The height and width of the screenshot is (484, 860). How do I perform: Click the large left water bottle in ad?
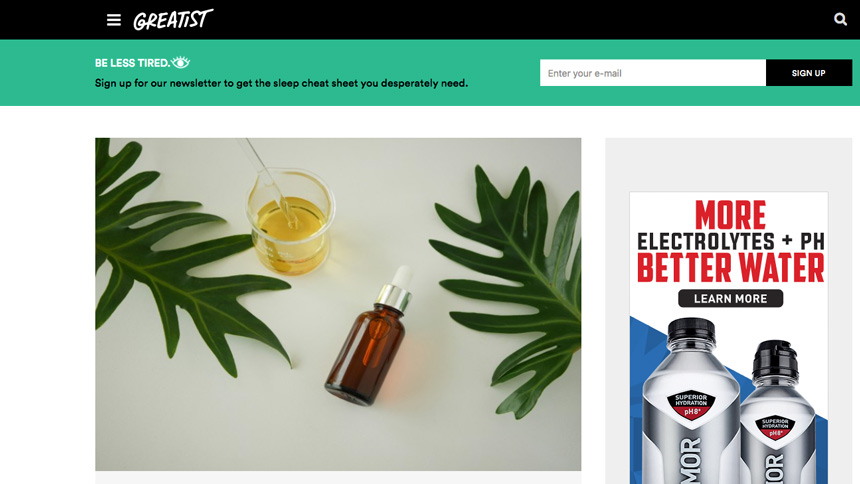[x=690, y=401]
